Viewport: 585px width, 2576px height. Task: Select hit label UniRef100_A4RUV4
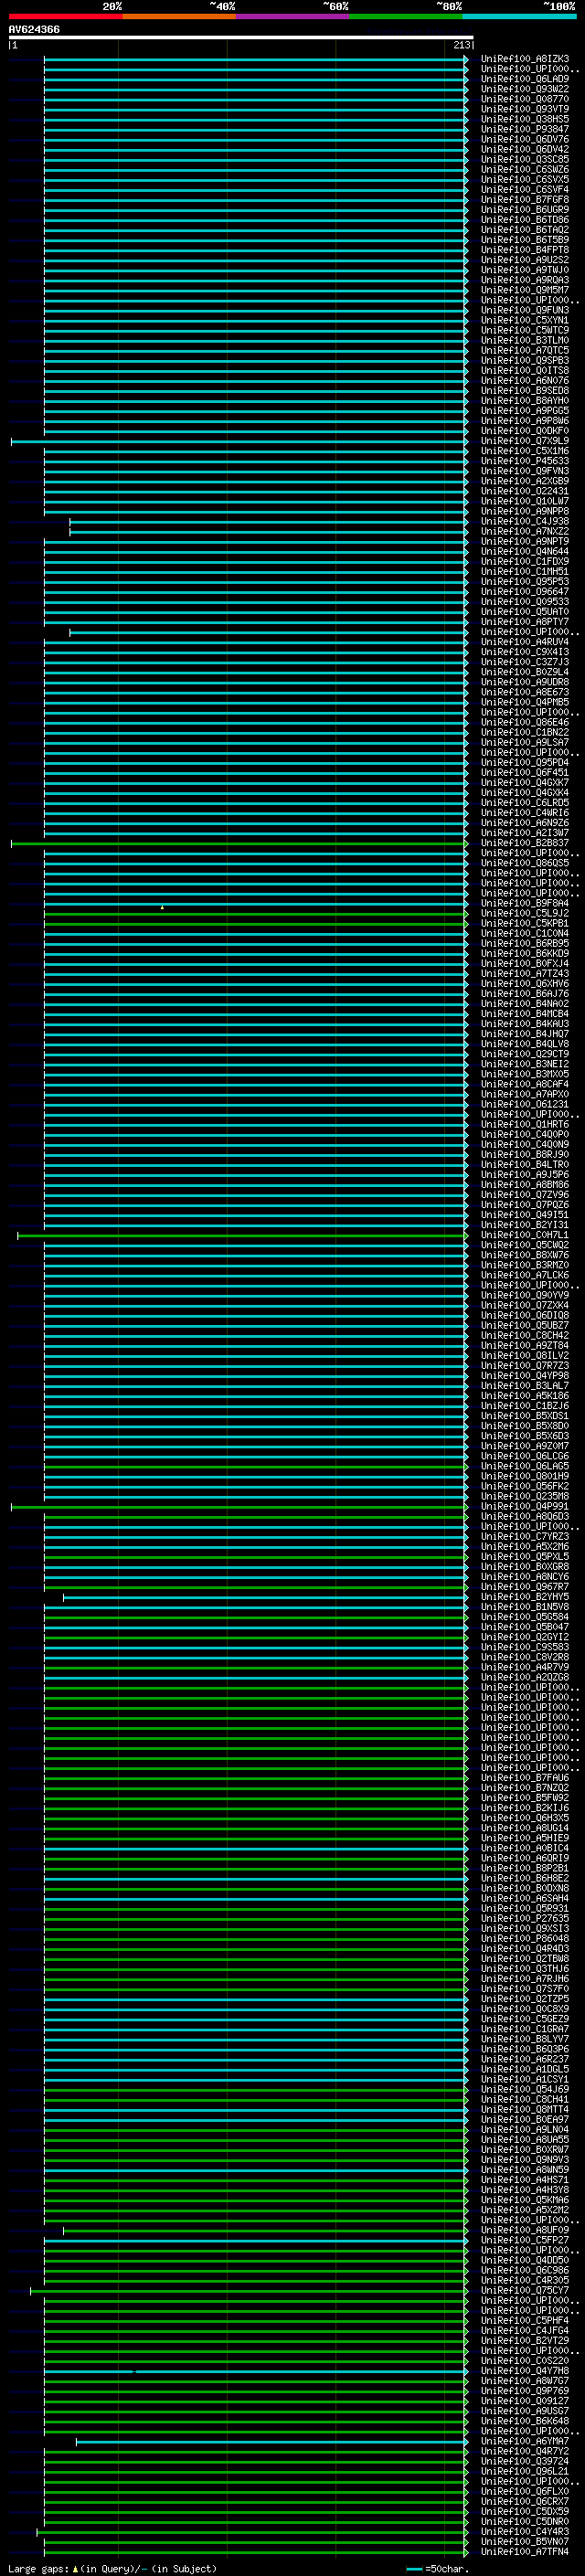coord(525,642)
